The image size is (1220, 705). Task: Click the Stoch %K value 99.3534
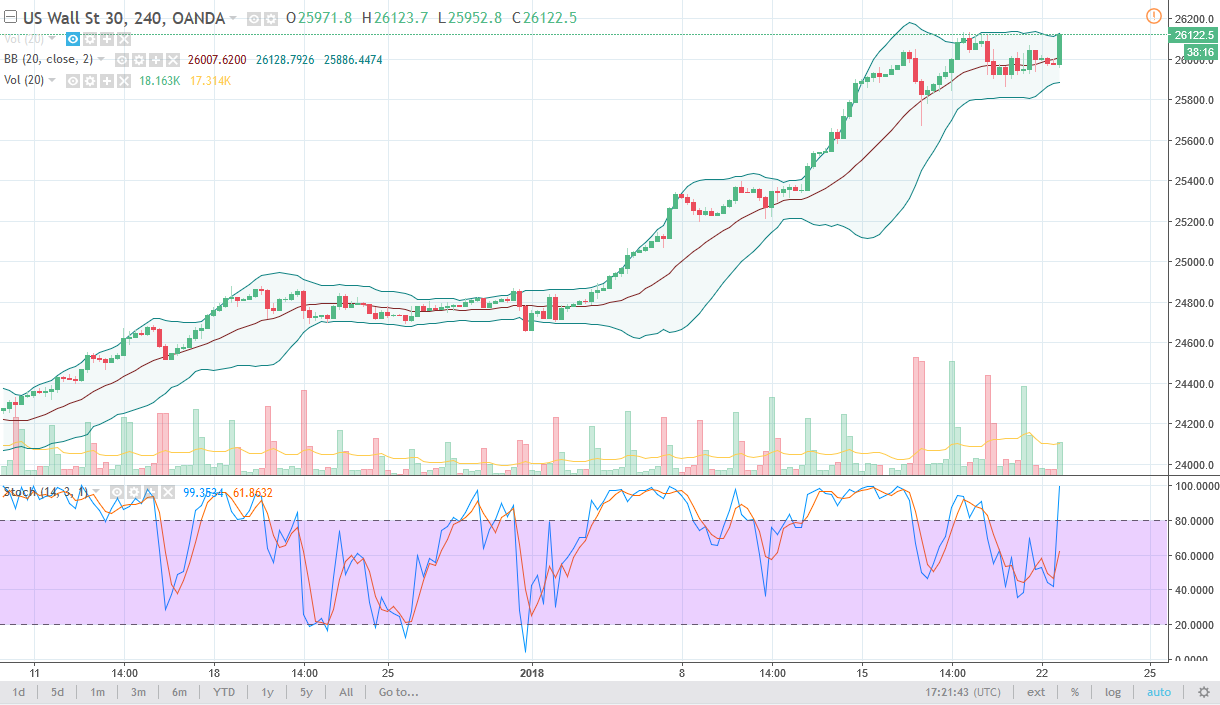203,492
